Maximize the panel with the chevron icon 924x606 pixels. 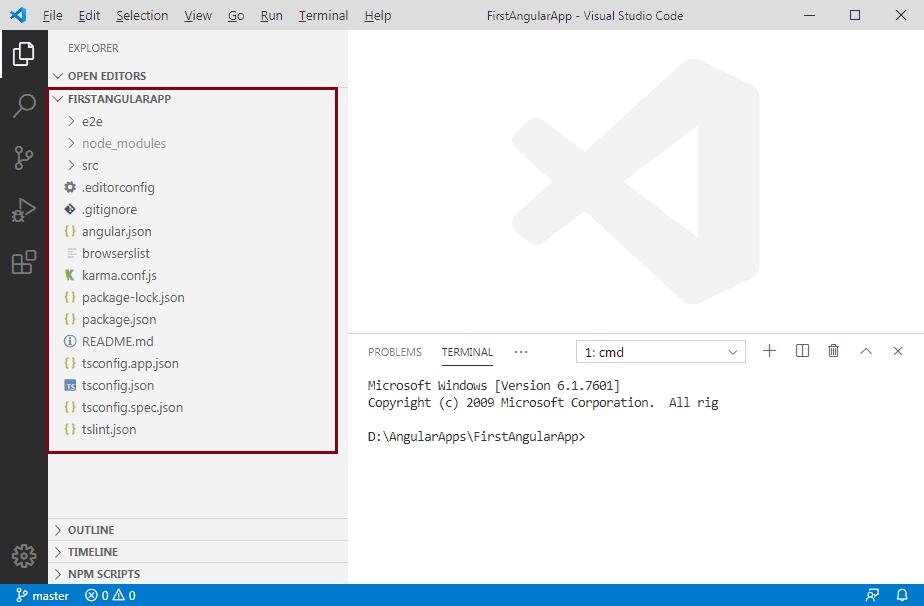(x=866, y=351)
